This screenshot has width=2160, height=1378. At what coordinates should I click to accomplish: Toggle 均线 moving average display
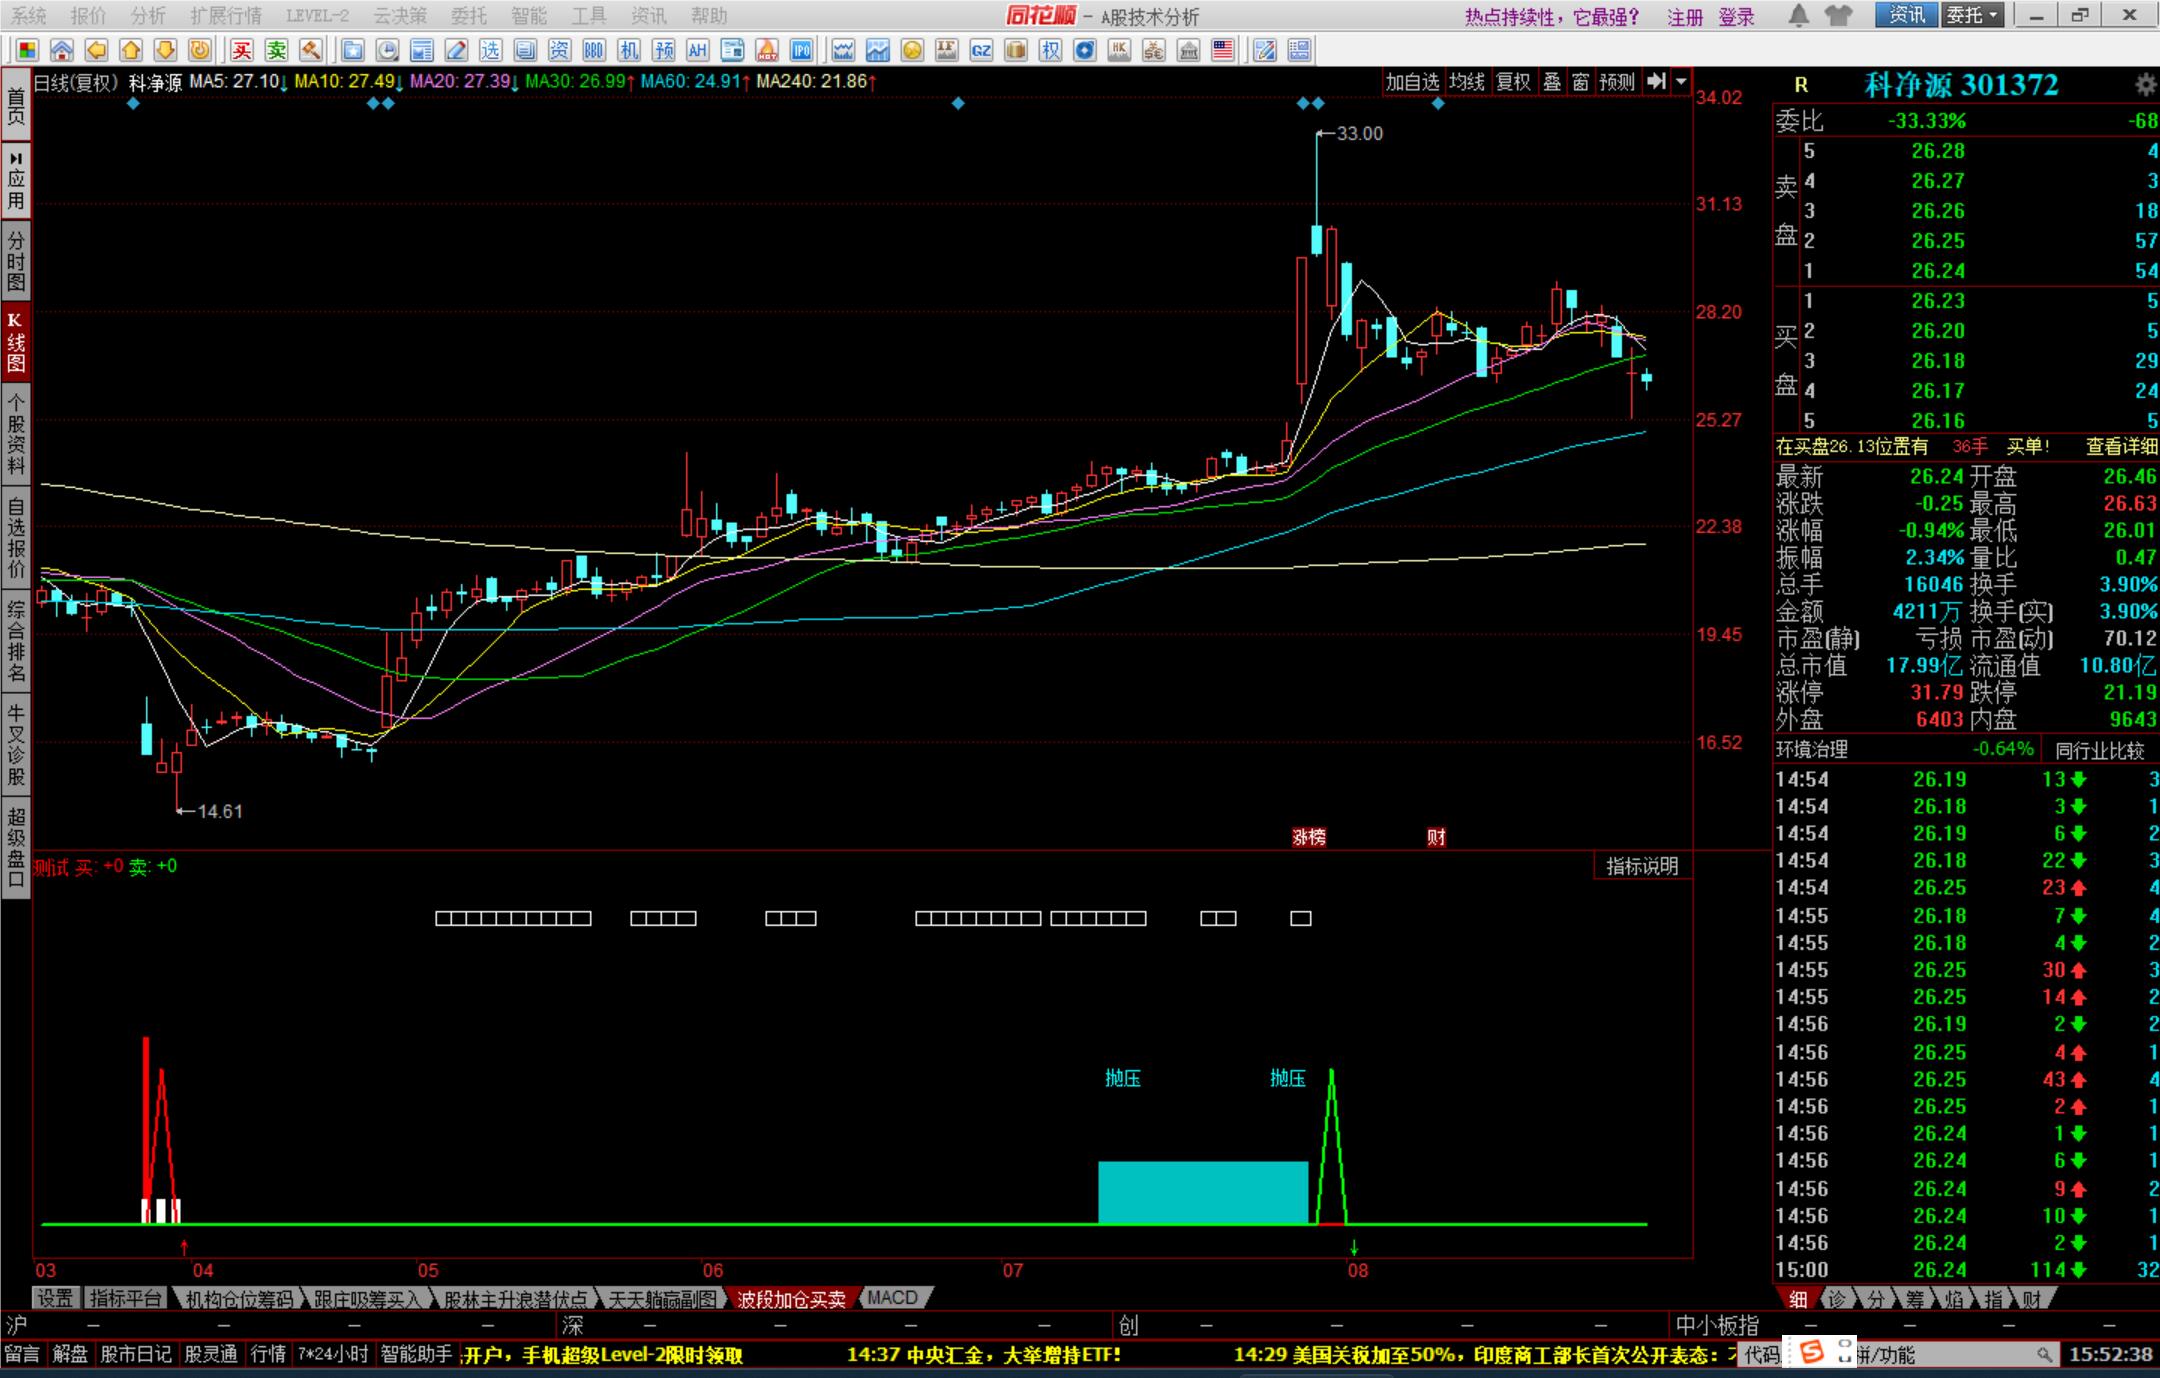(1467, 82)
